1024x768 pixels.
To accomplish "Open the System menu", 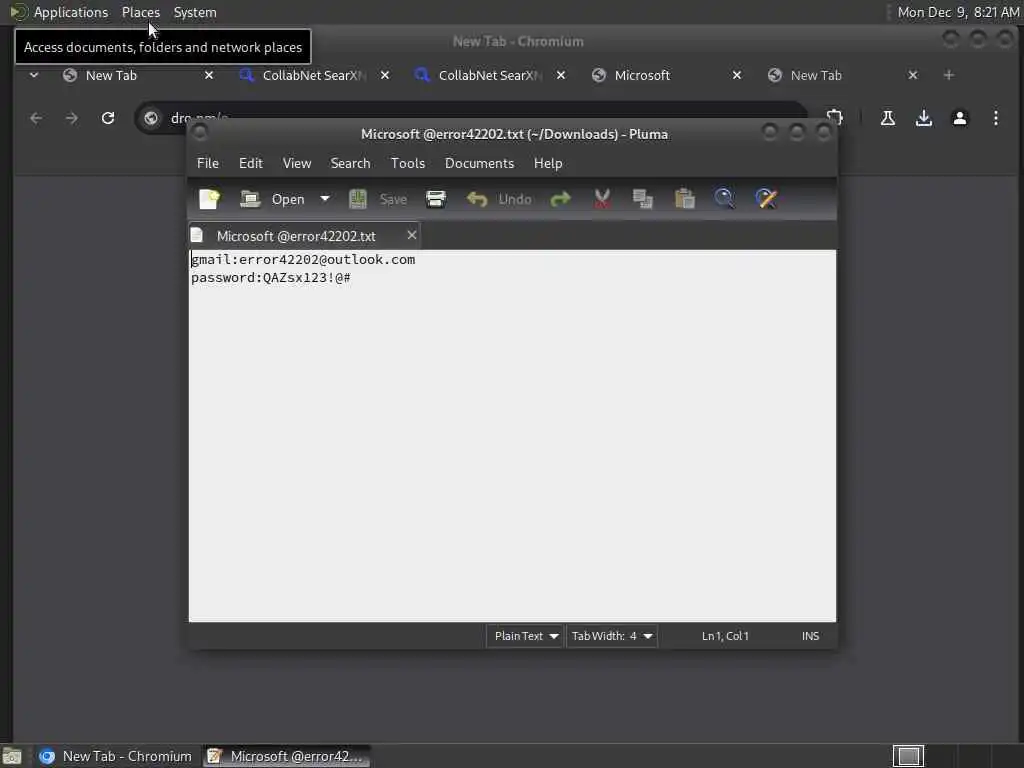I will pos(195,12).
